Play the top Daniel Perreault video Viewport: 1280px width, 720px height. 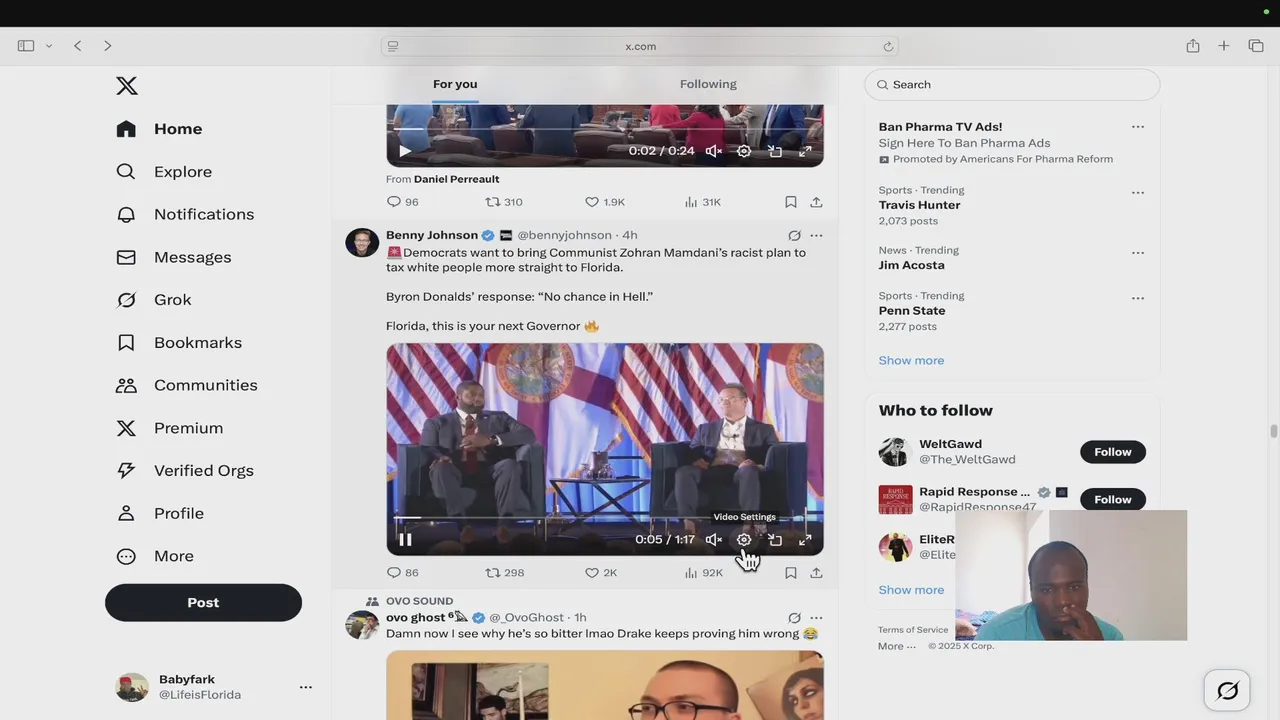coord(405,151)
